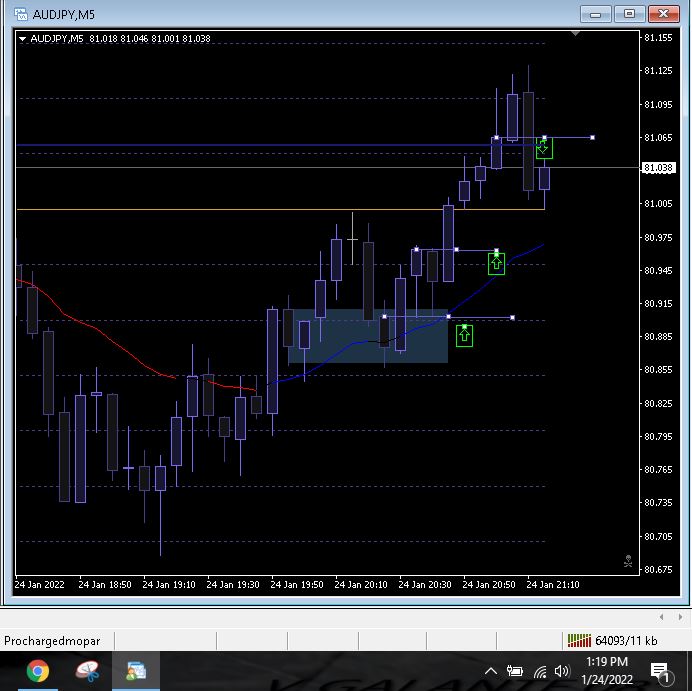Select the shaded blue rectangle object on chart
This screenshot has height=691, width=692.
point(368,336)
